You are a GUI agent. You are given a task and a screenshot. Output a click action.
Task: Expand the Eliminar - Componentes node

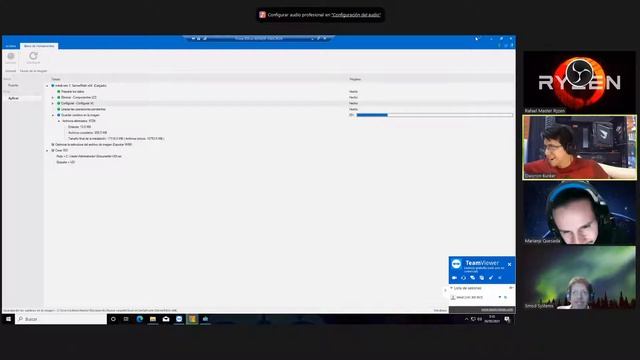point(53,98)
